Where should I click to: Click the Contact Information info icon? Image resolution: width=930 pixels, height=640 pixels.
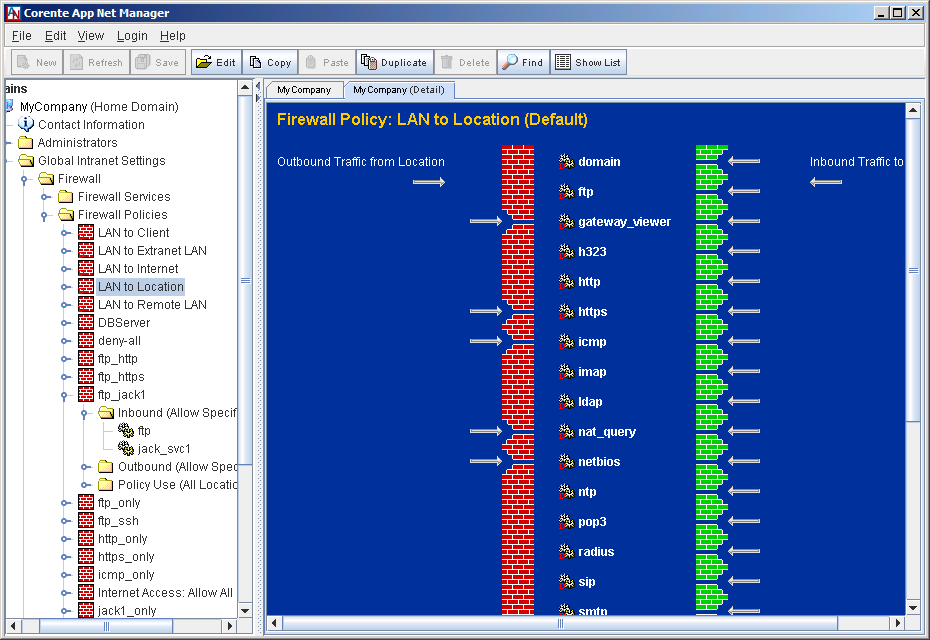pyautogui.click(x=26, y=124)
